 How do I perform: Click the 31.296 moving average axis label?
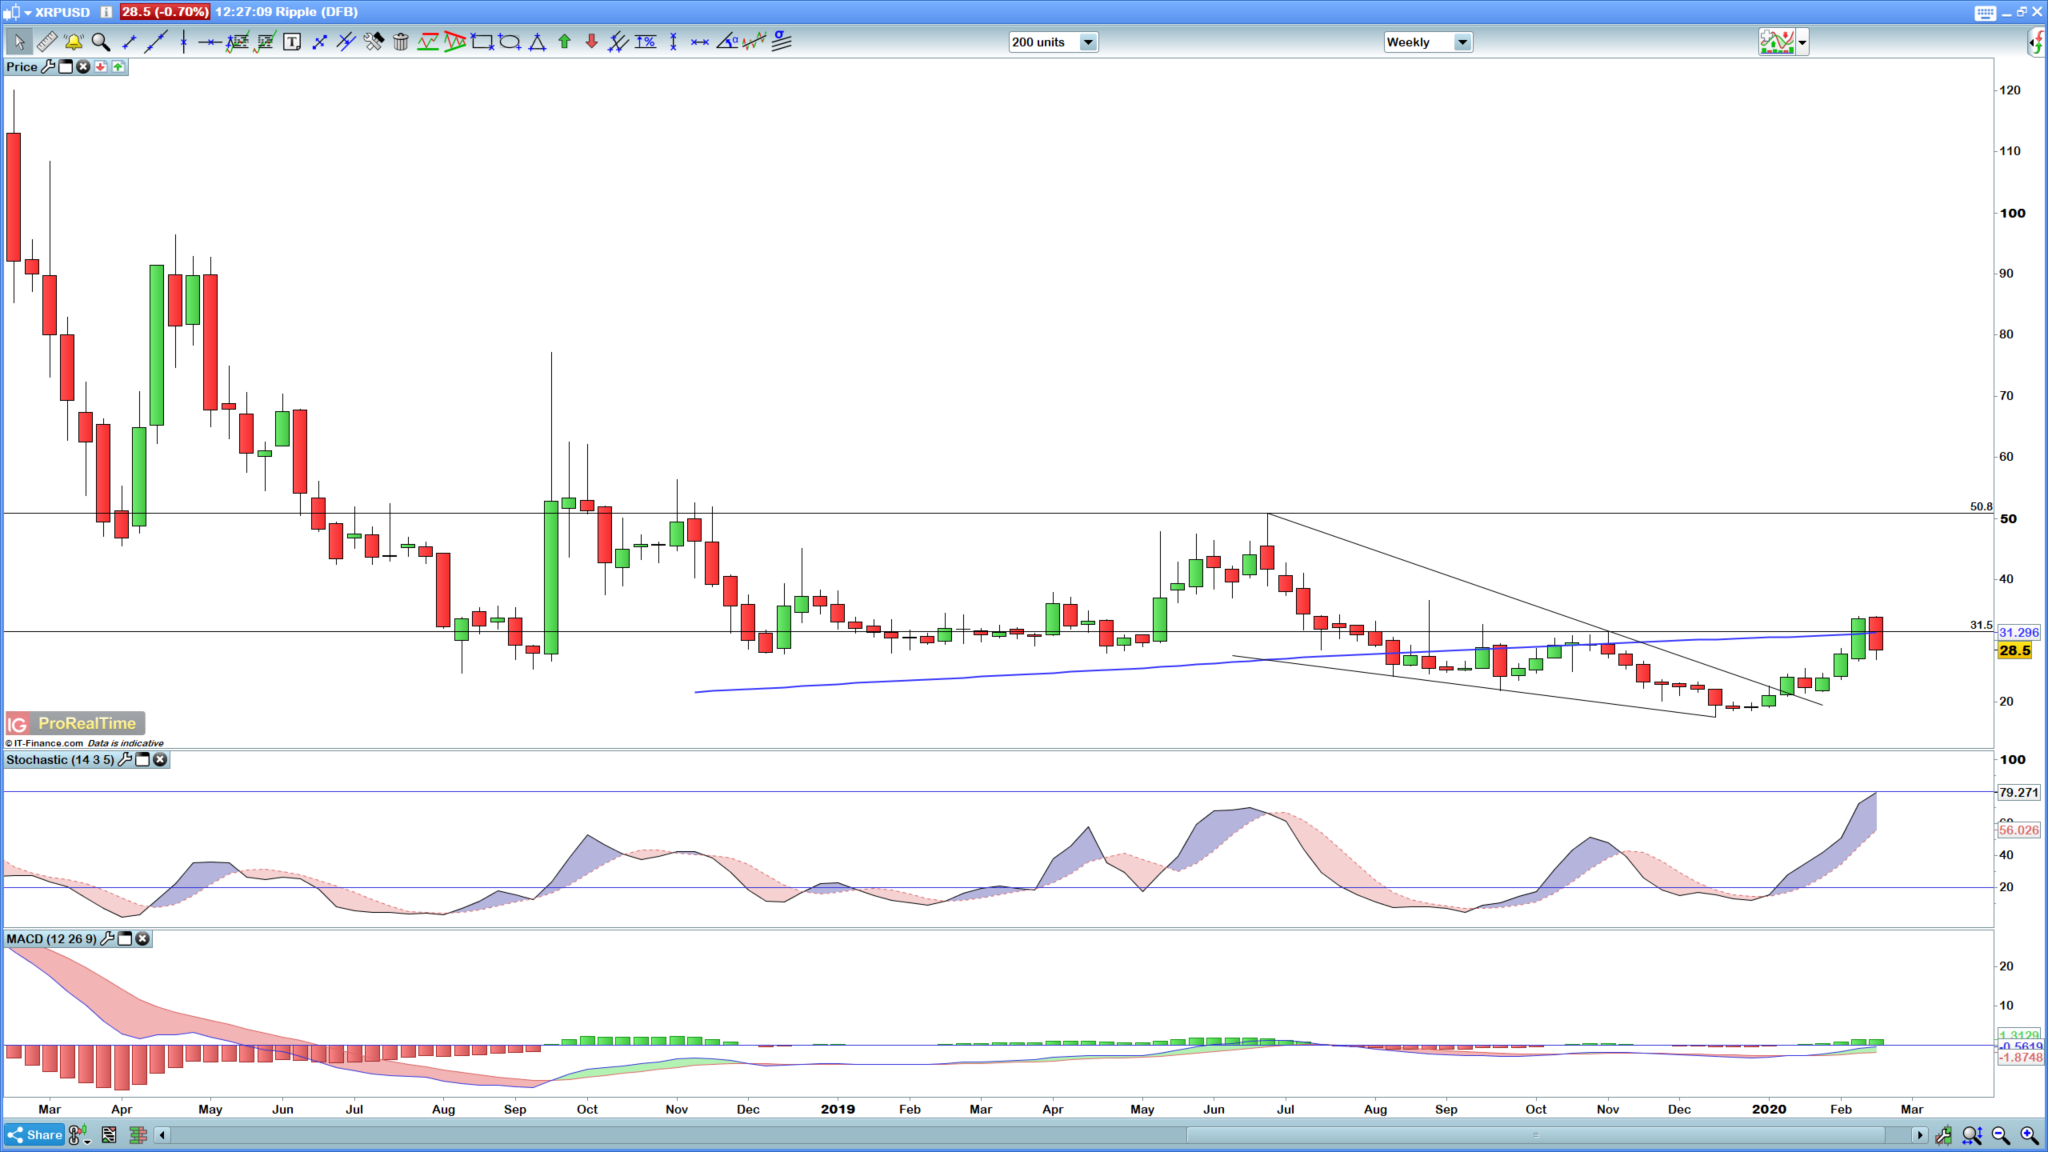click(2019, 633)
